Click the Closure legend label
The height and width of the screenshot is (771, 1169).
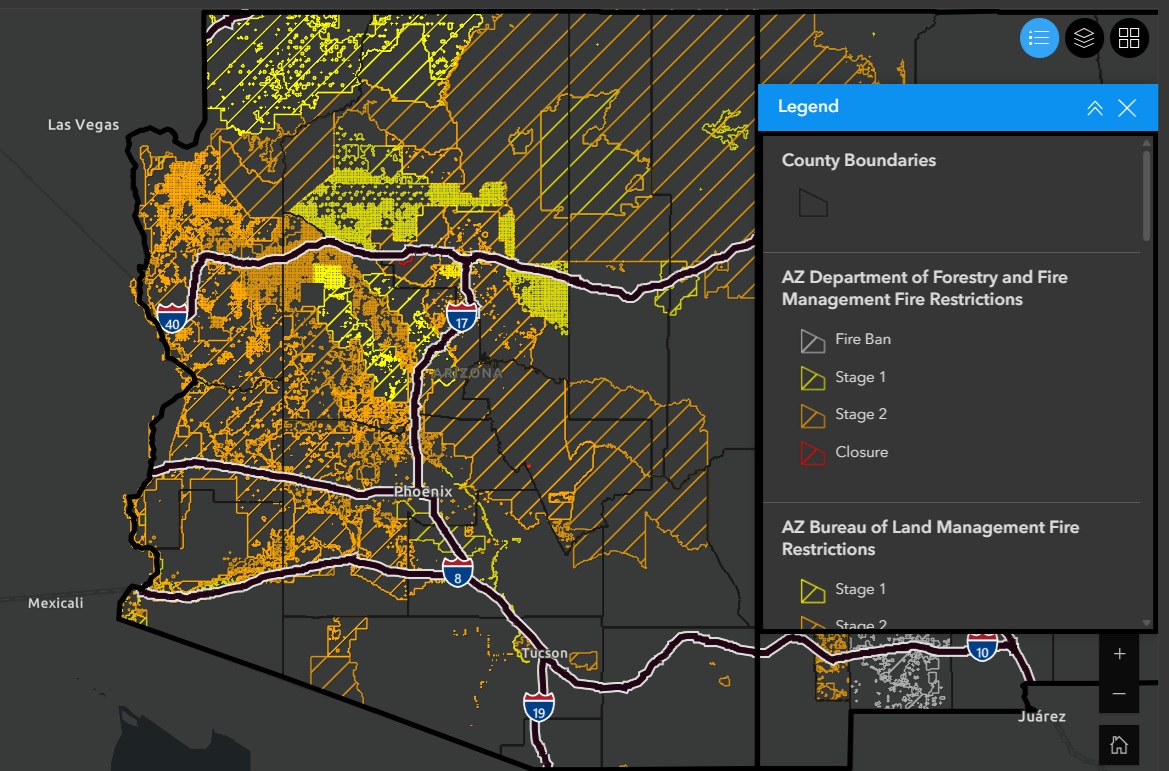pyautogui.click(x=862, y=452)
